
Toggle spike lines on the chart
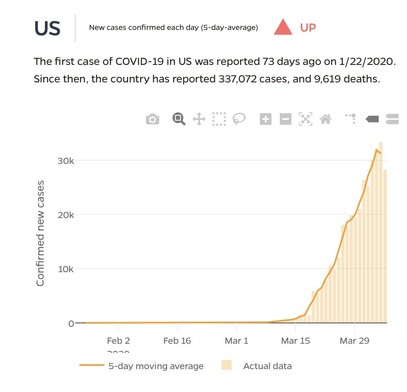click(x=351, y=118)
